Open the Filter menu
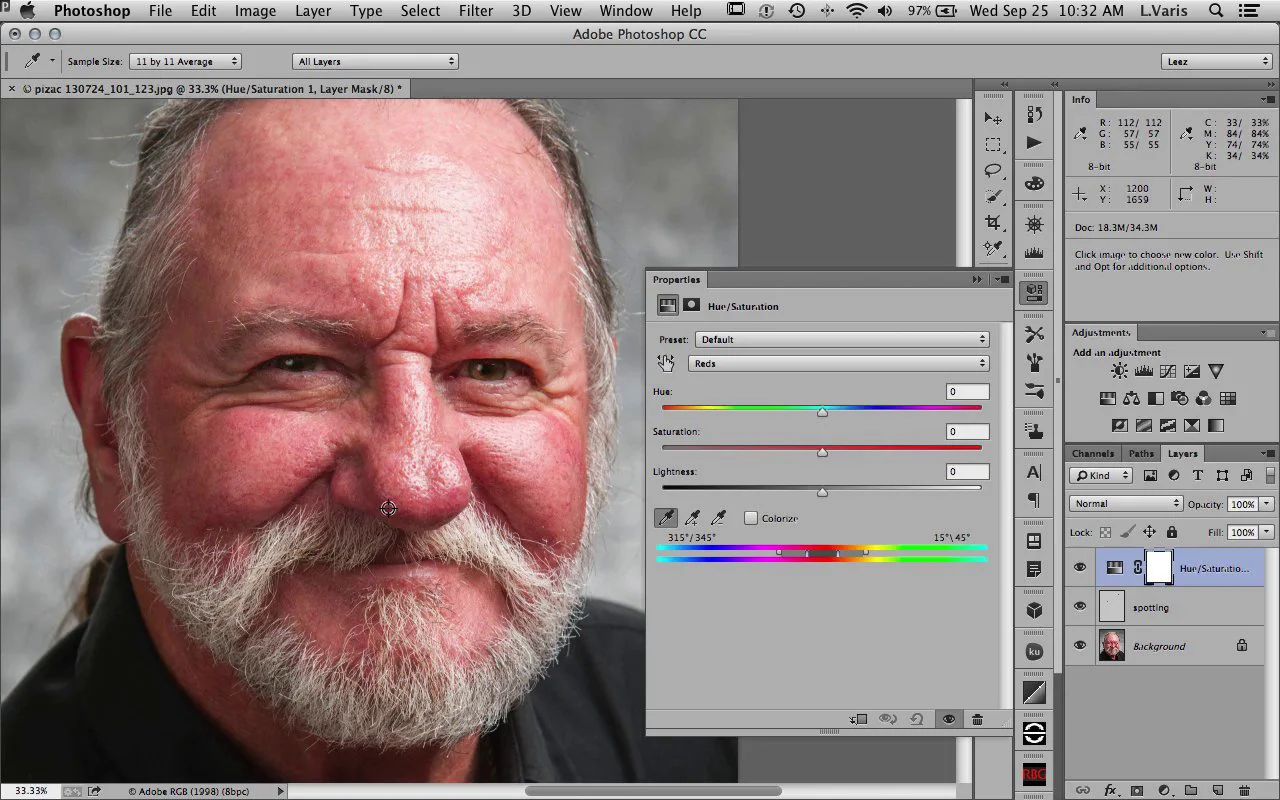1280x800 pixels. (476, 11)
